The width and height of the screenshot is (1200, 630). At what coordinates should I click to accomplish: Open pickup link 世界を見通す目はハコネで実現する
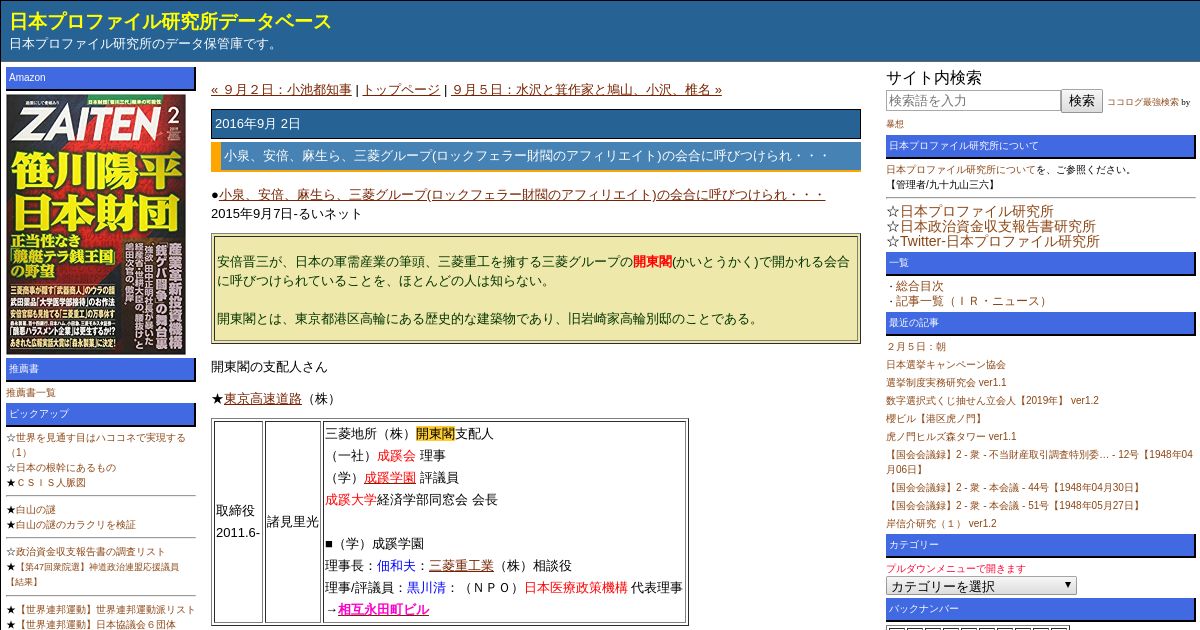pyautogui.click(x=96, y=445)
